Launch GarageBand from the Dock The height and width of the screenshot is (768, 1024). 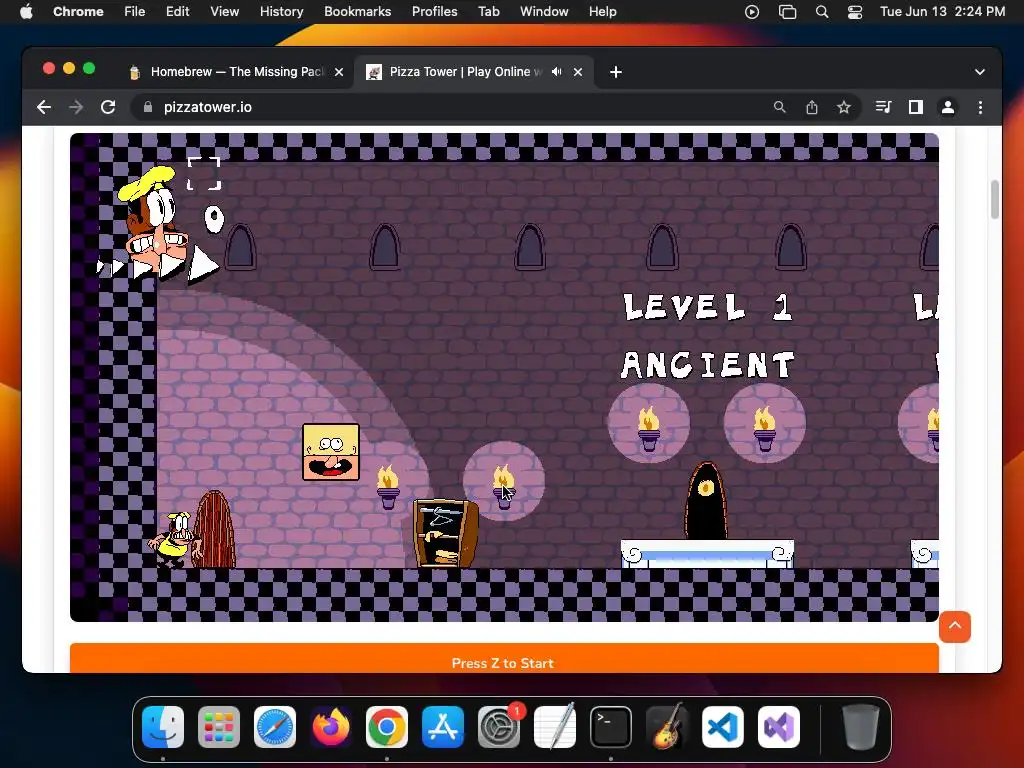[667, 727]
